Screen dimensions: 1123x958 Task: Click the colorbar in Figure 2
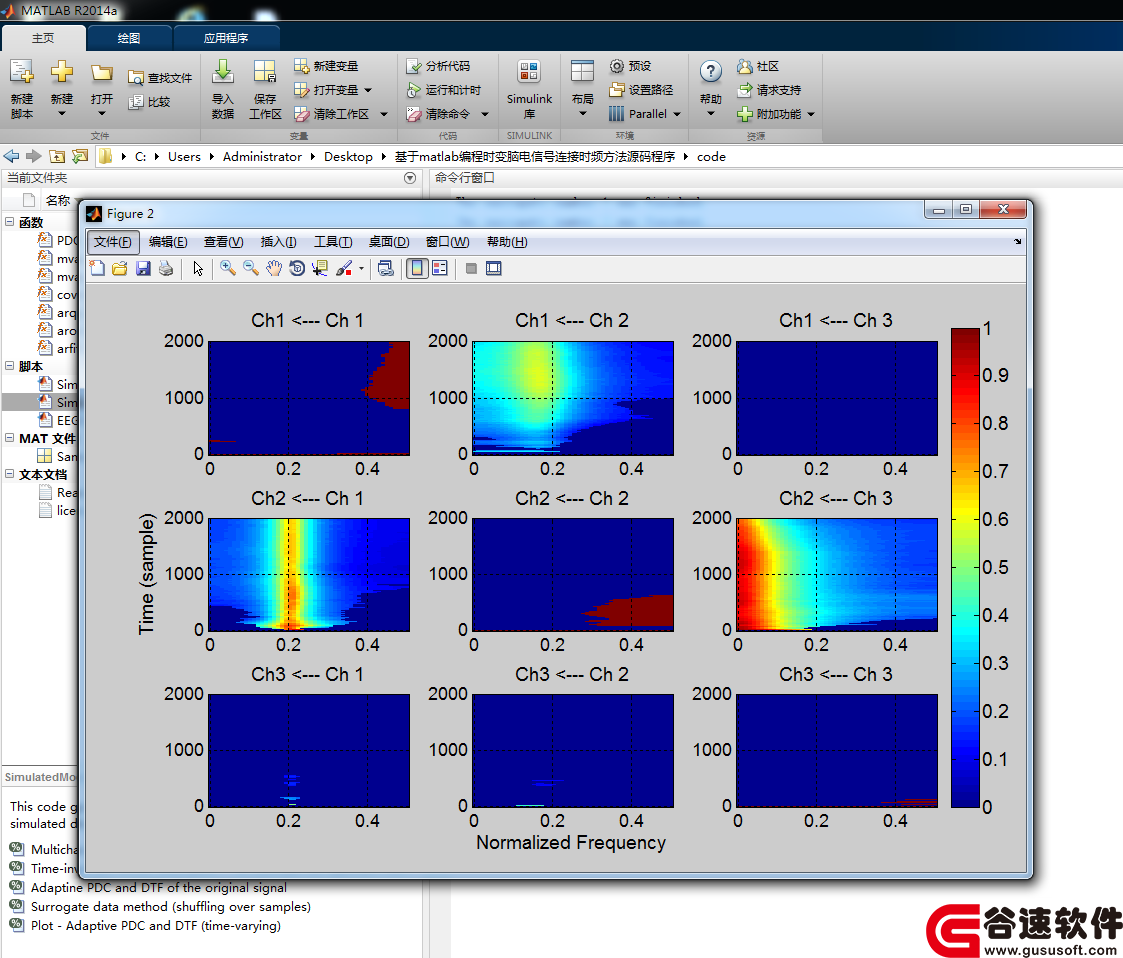coord(965,568)
